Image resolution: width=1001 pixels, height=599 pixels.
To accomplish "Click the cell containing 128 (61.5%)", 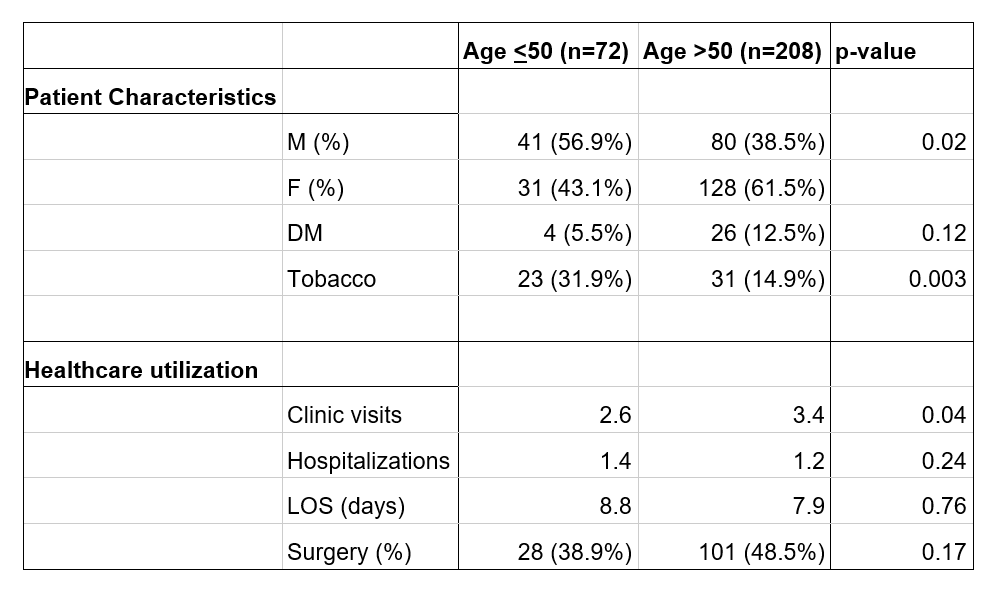I will tap(762, 188).
